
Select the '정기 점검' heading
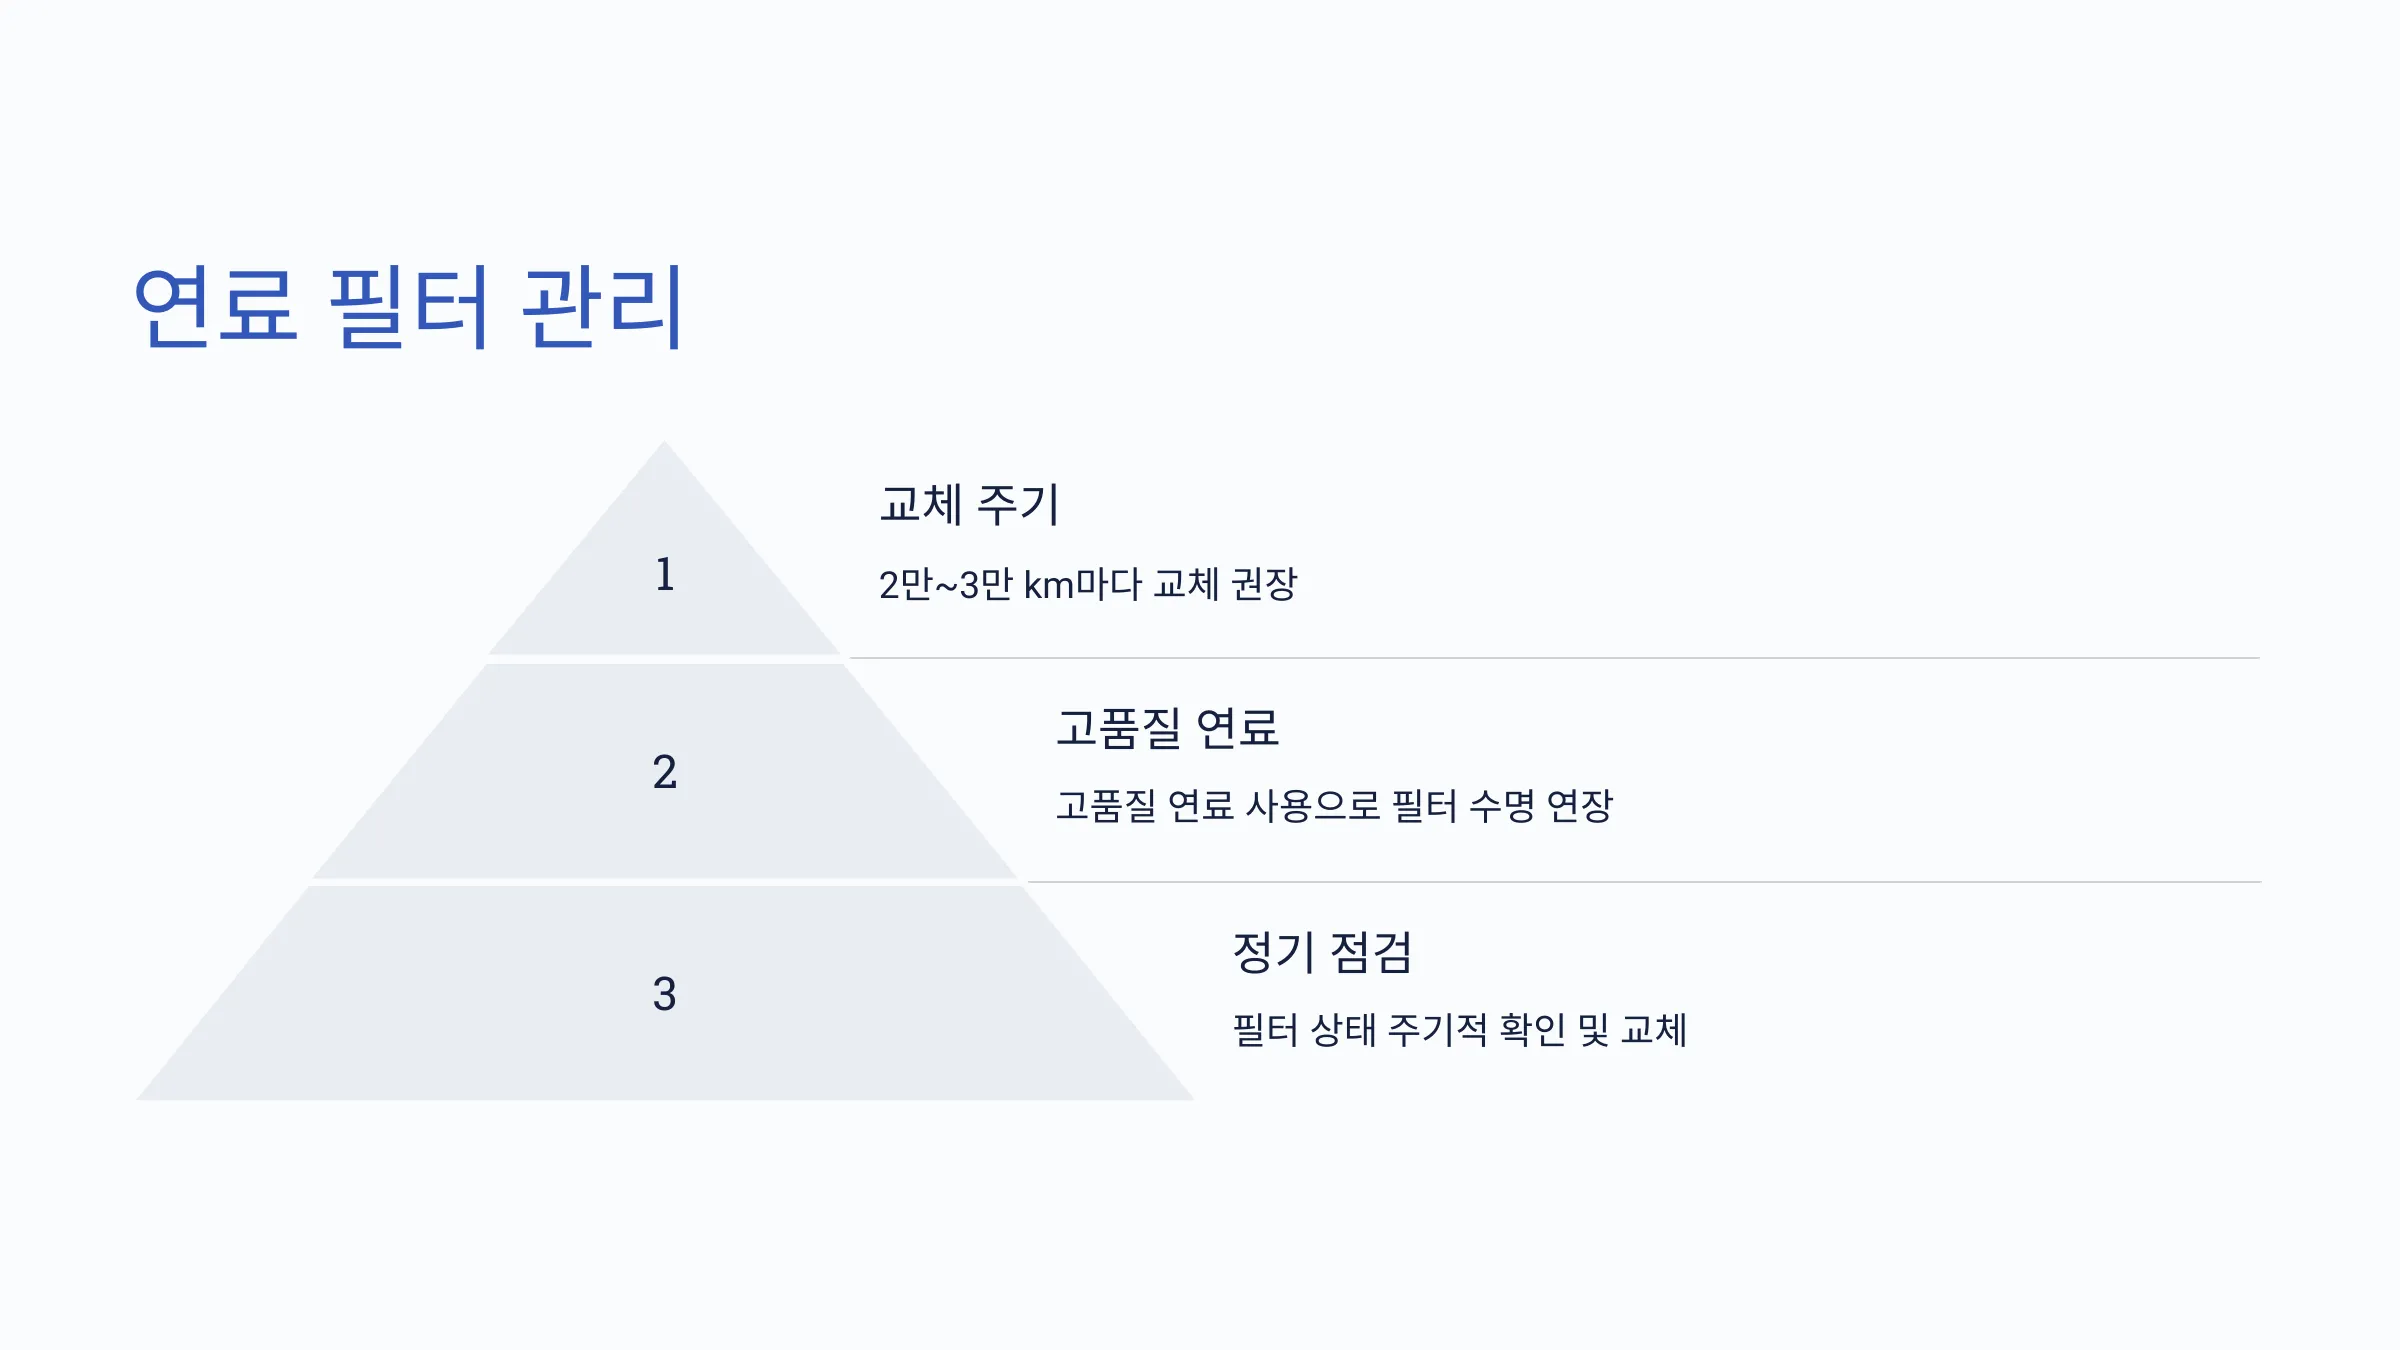click(1323, 951)
